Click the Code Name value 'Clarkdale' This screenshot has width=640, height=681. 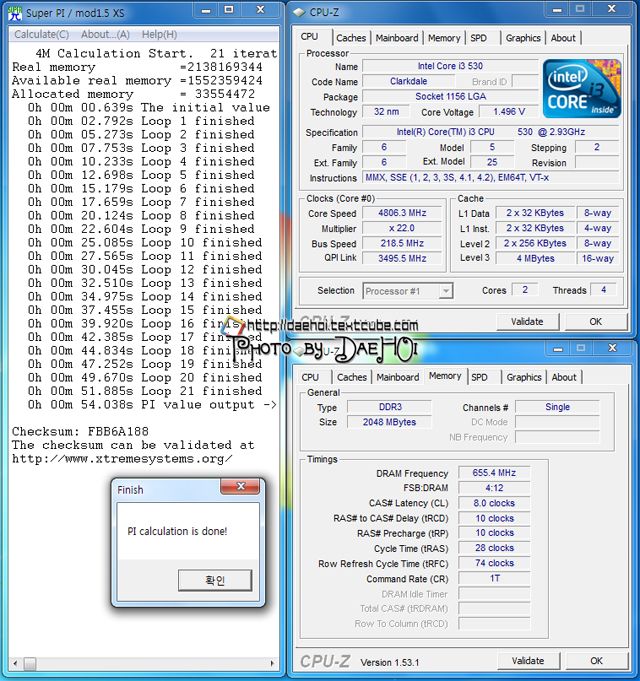408,81
